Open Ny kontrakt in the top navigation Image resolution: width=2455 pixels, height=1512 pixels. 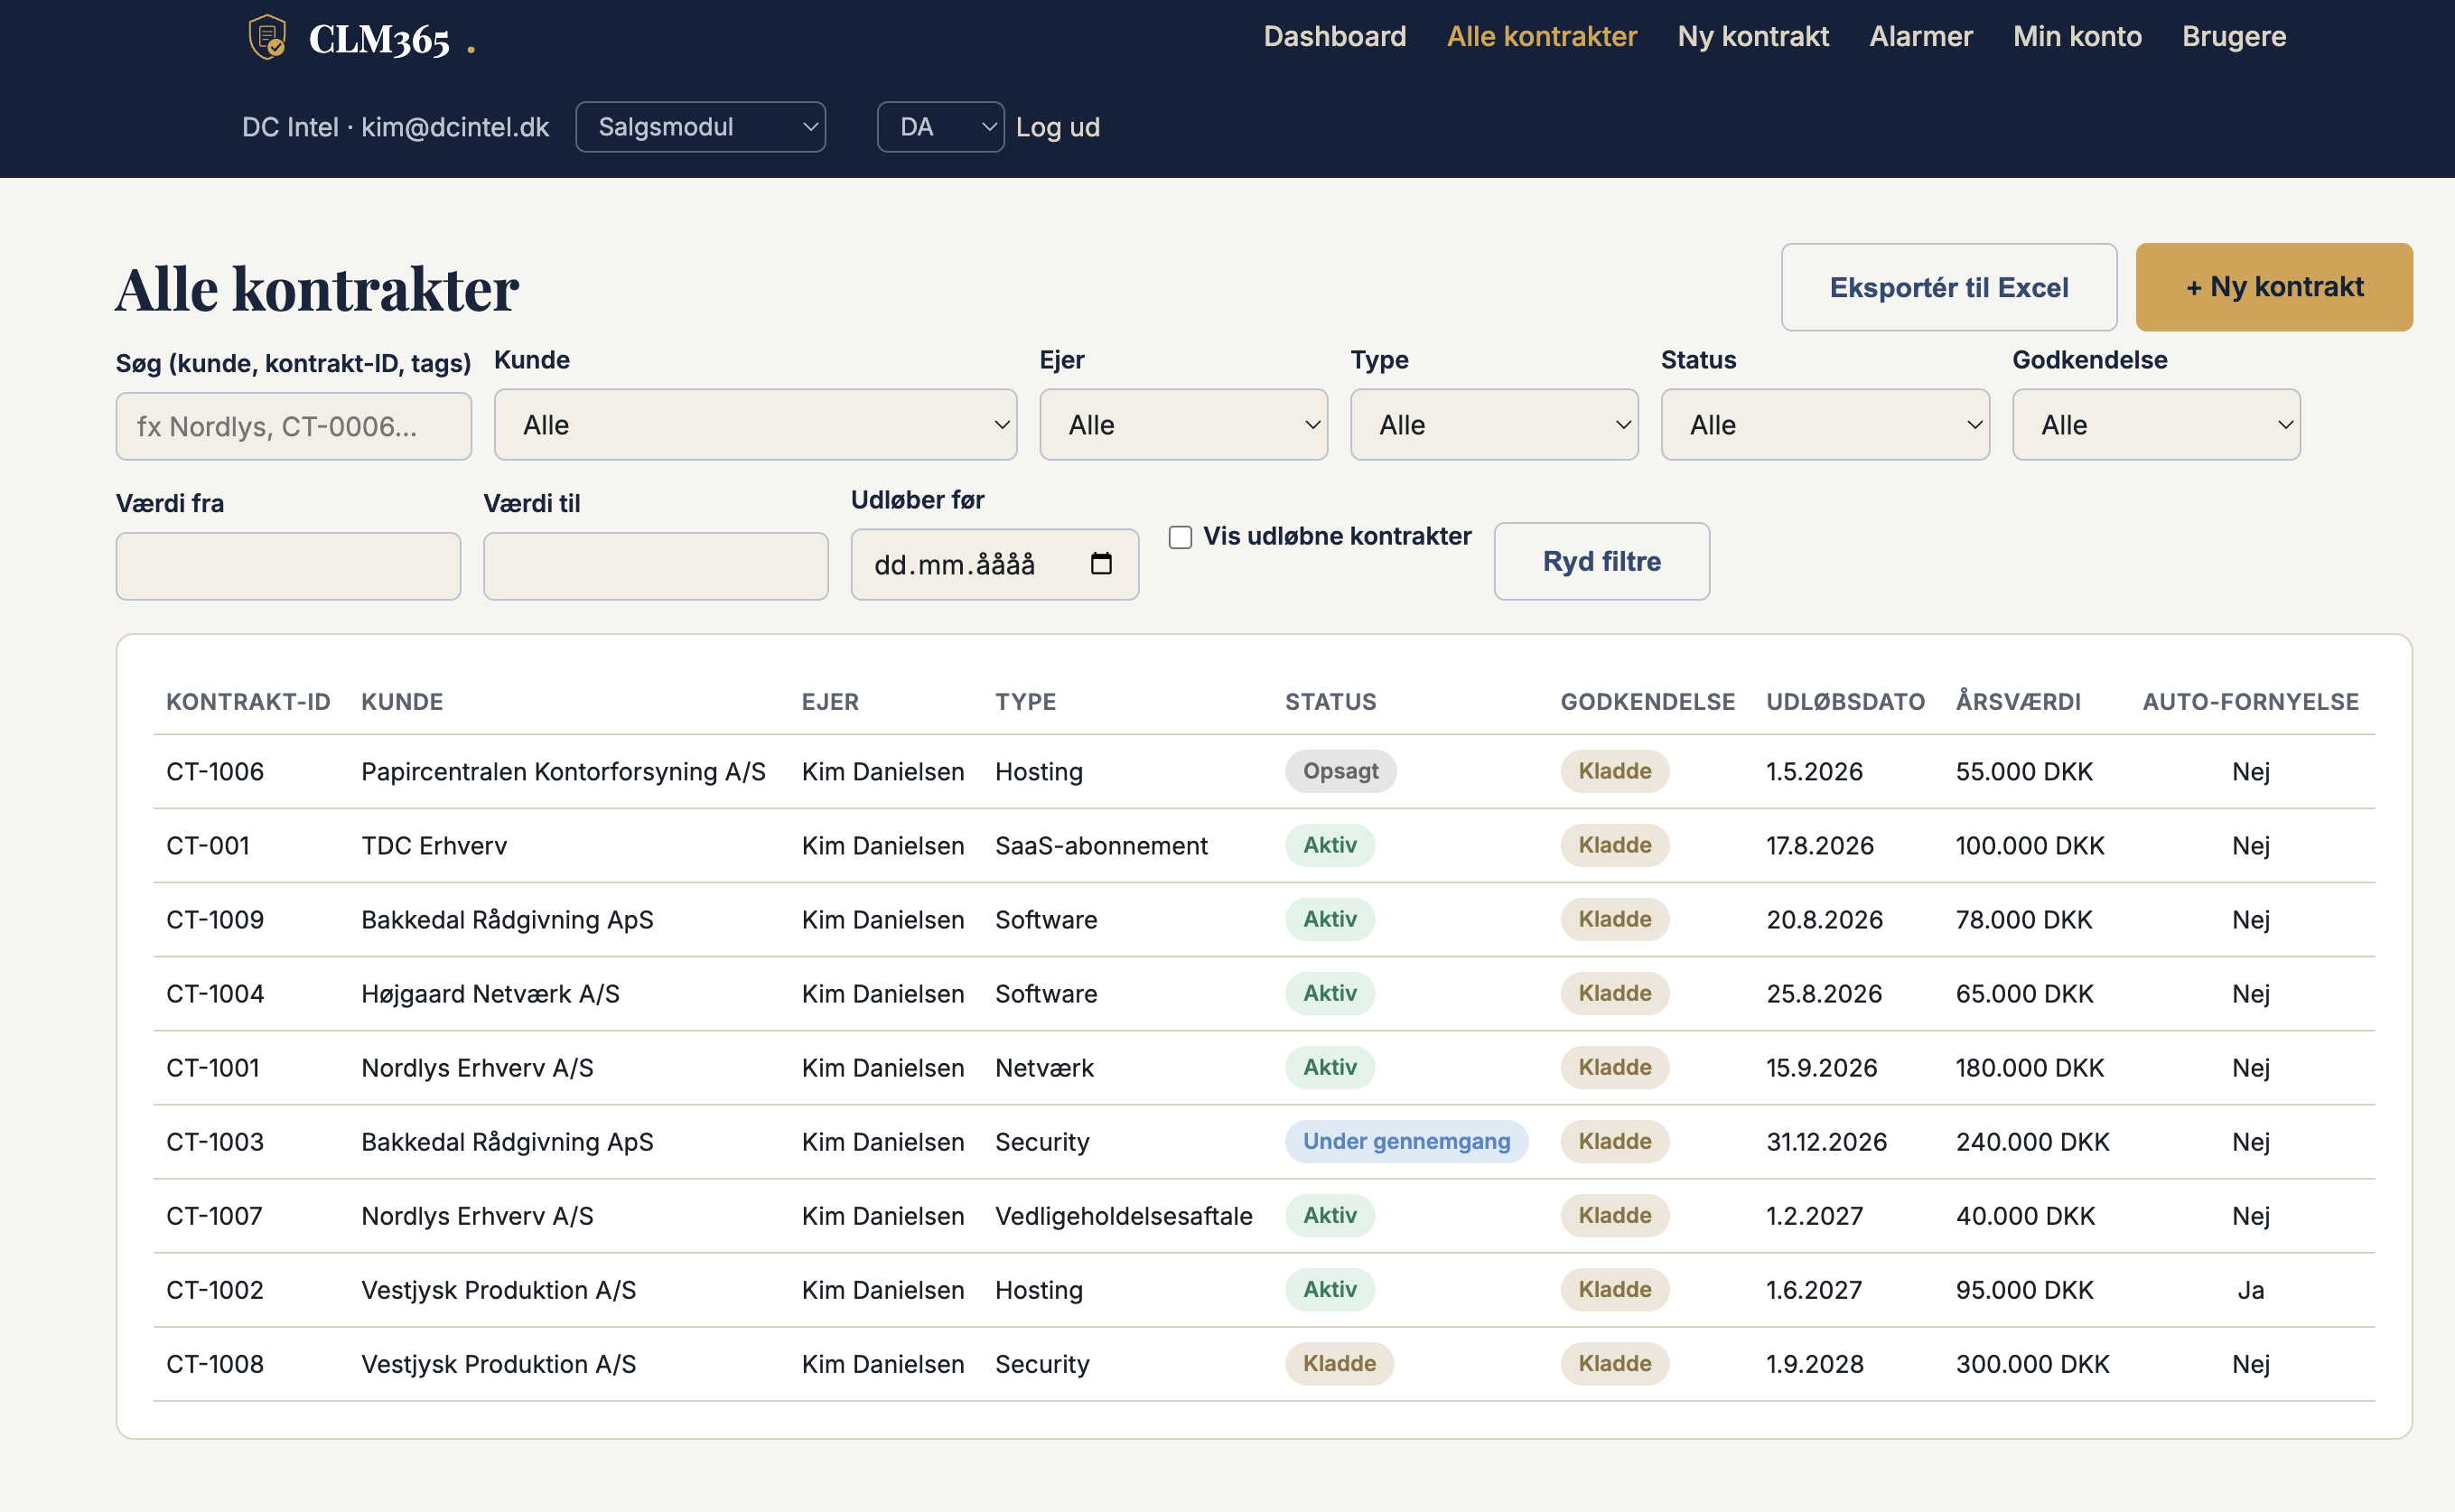point(1753,37)
